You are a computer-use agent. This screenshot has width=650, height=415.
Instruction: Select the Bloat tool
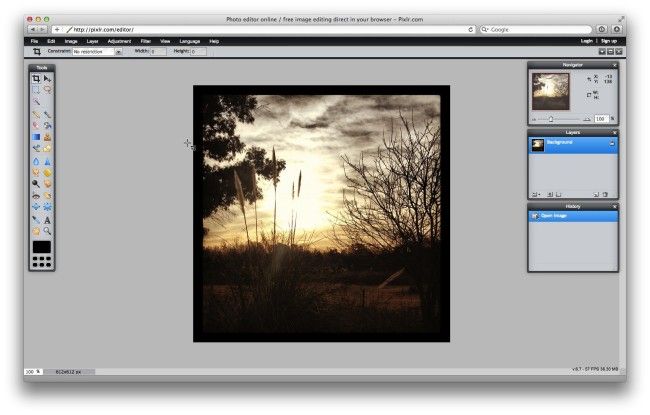coord(36,206)
